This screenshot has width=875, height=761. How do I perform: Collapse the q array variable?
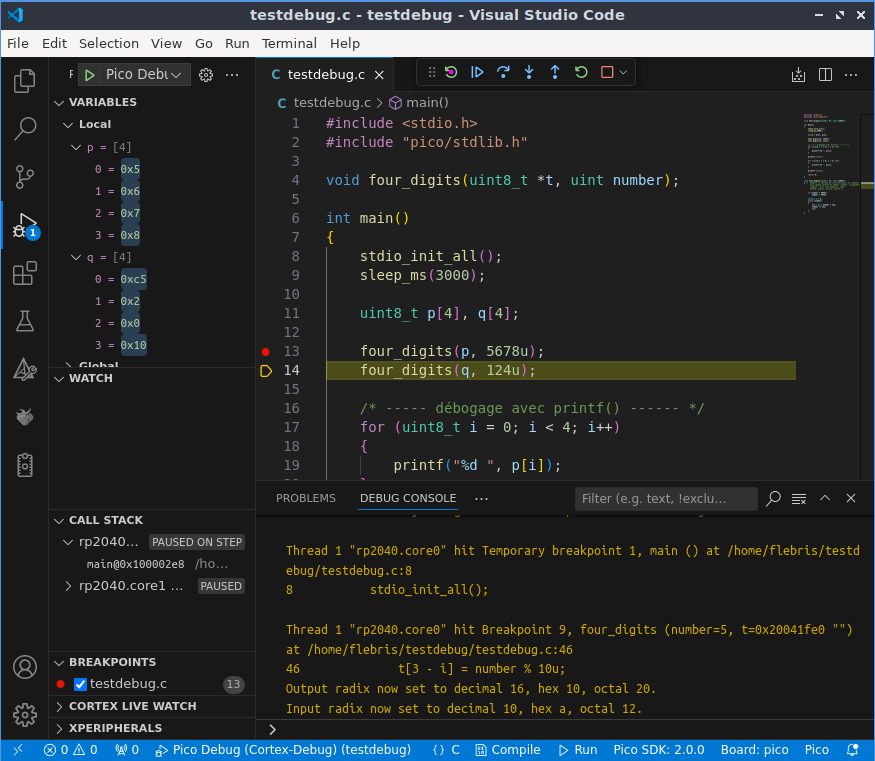76,257
